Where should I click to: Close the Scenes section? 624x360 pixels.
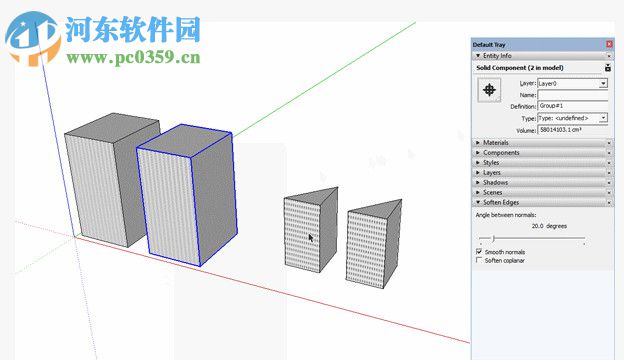click(x=609, y=193)
